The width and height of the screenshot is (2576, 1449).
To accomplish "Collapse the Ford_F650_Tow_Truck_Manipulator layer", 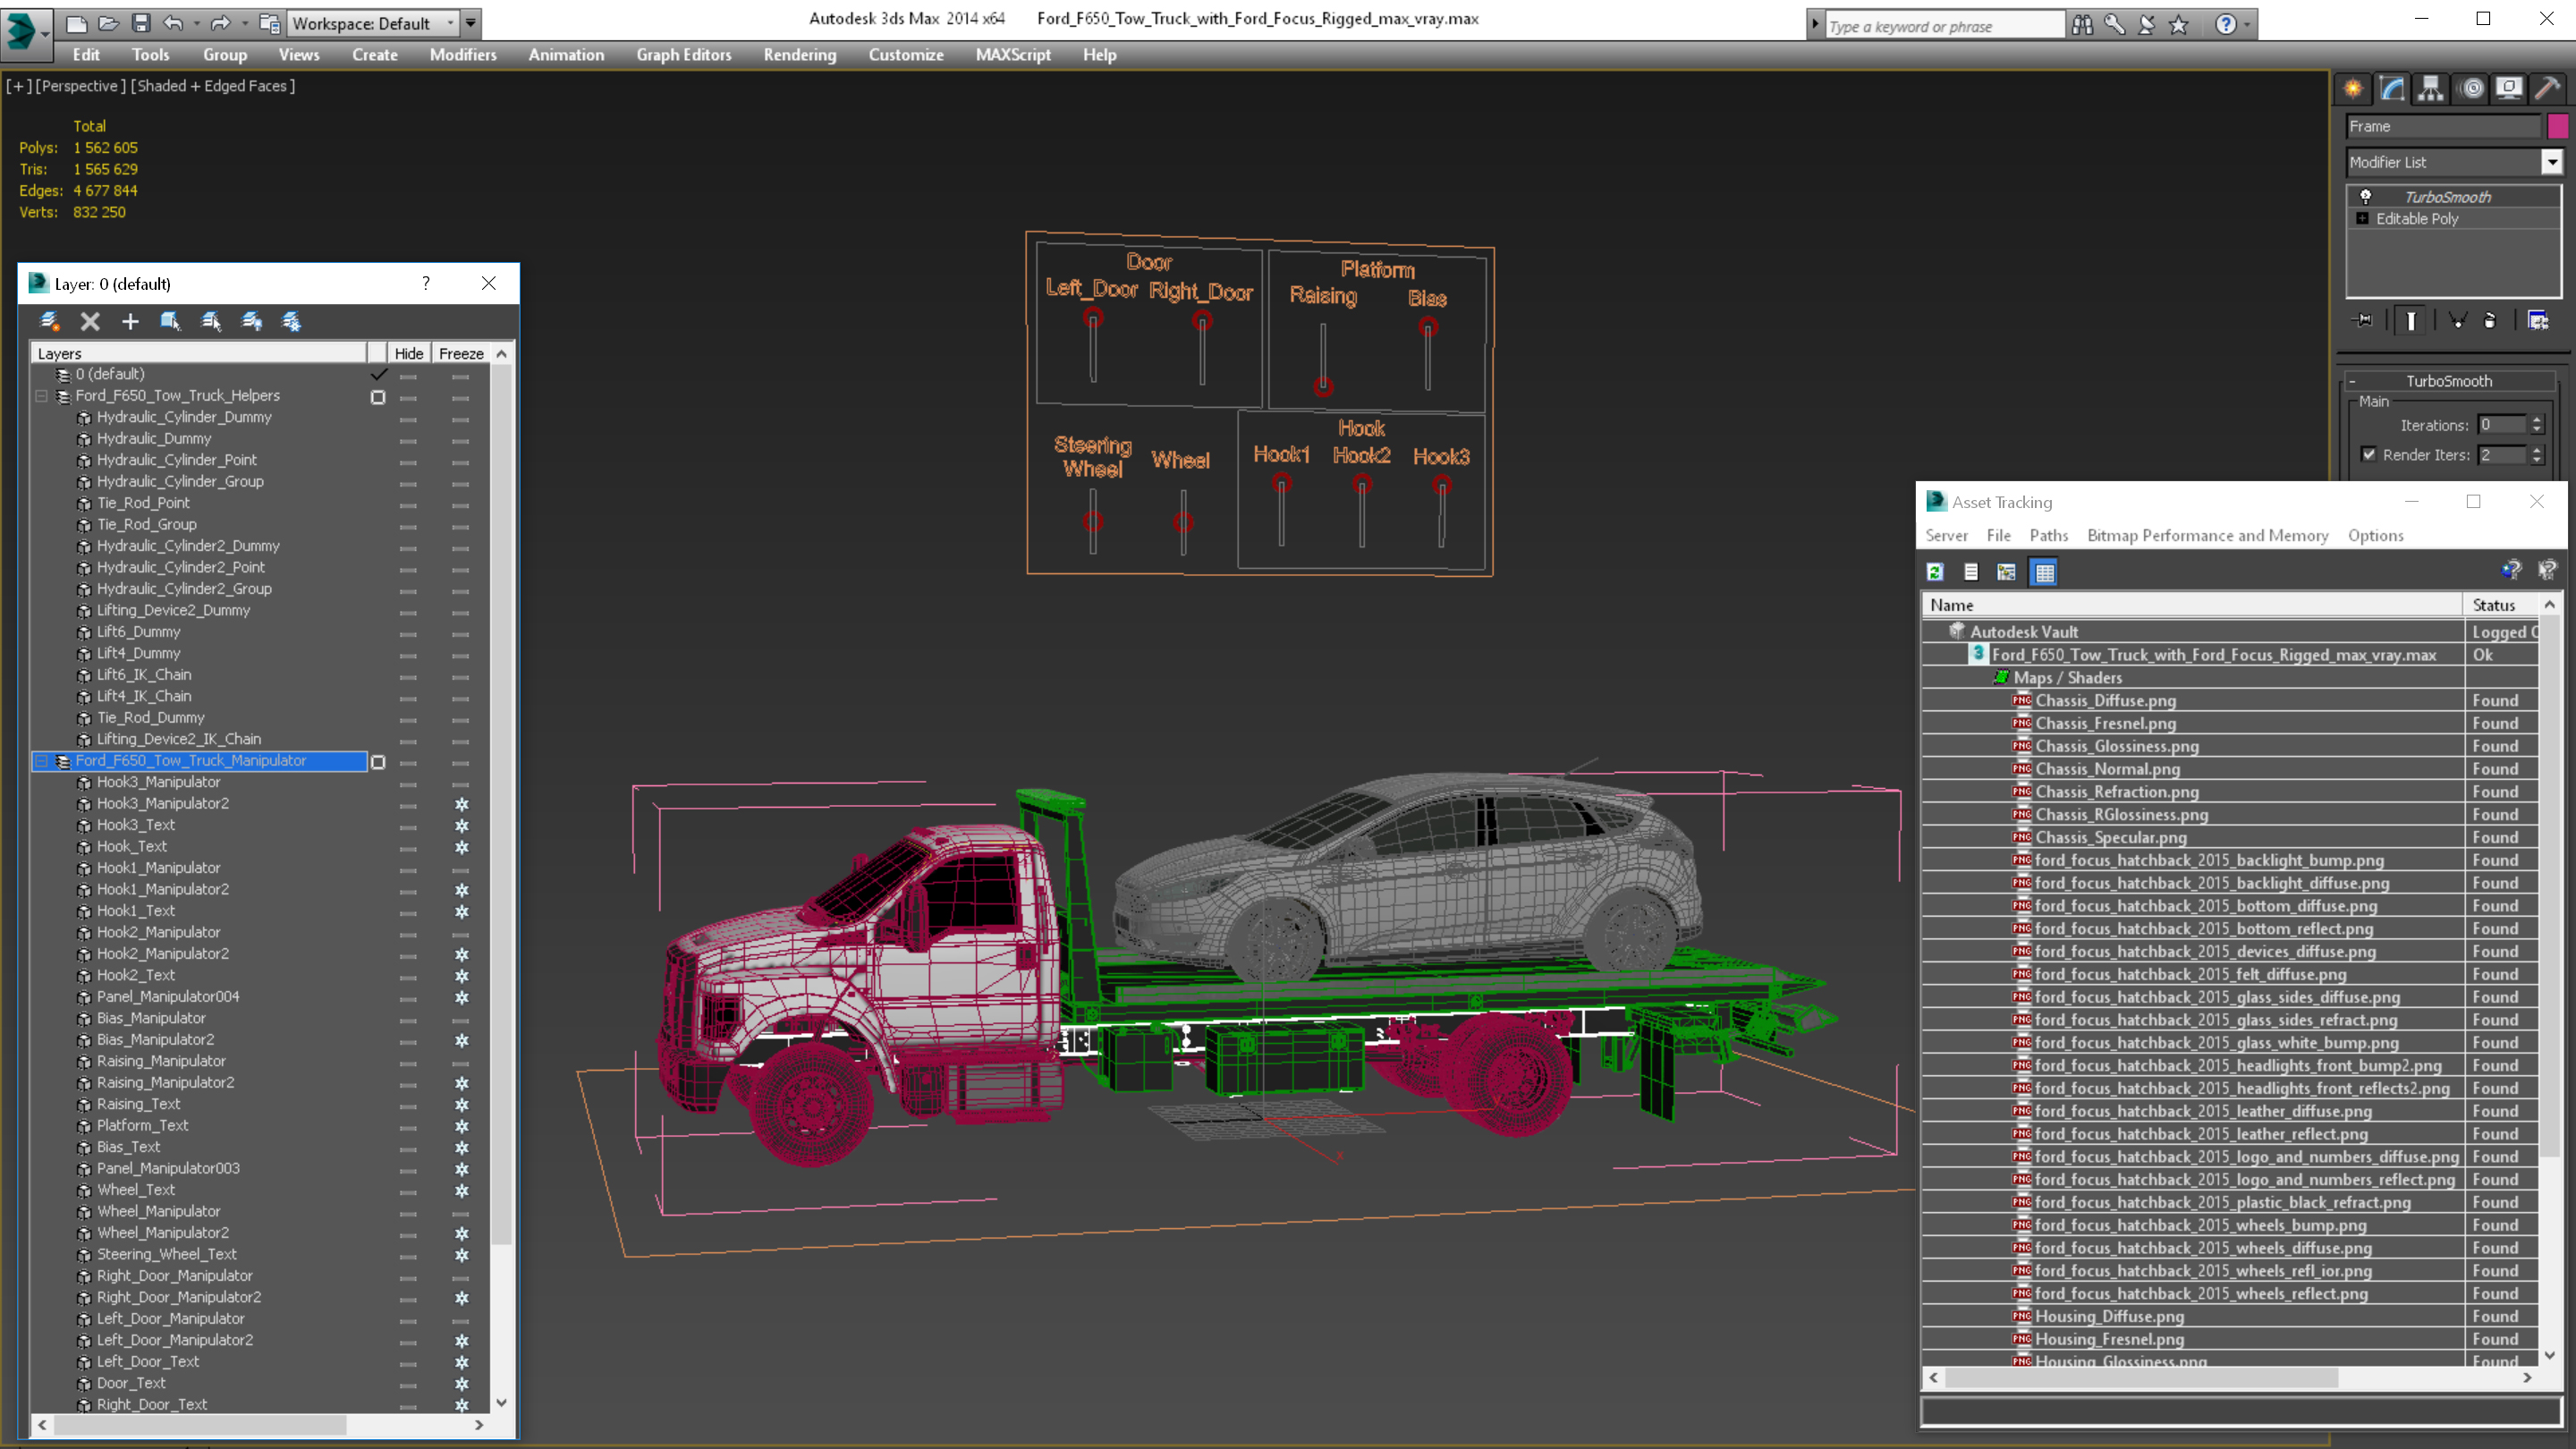I will (x=42, y=761).
